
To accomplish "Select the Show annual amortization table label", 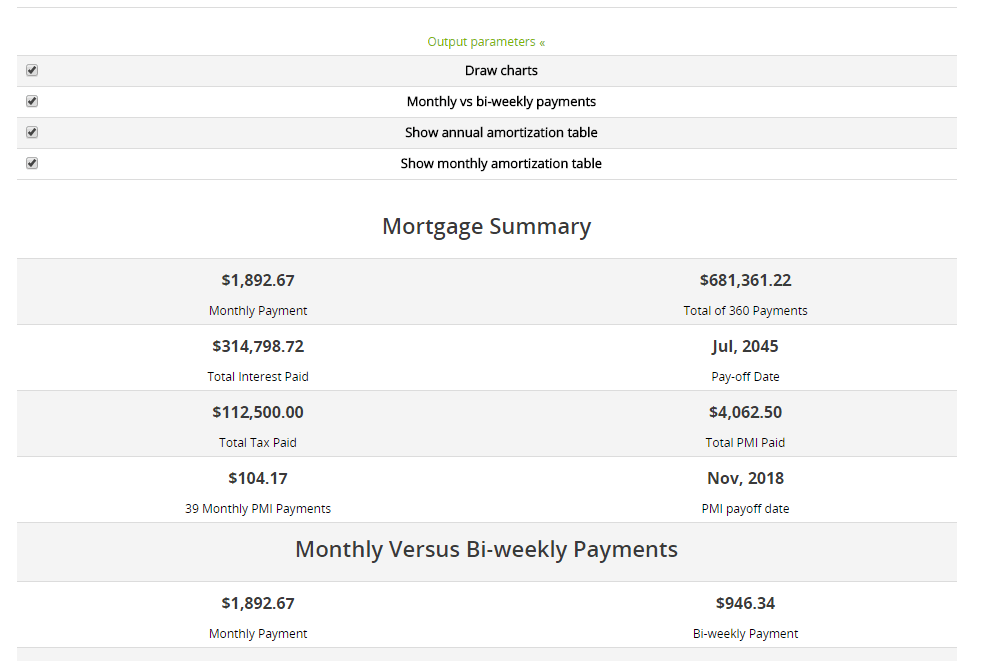I will point(501,133).
